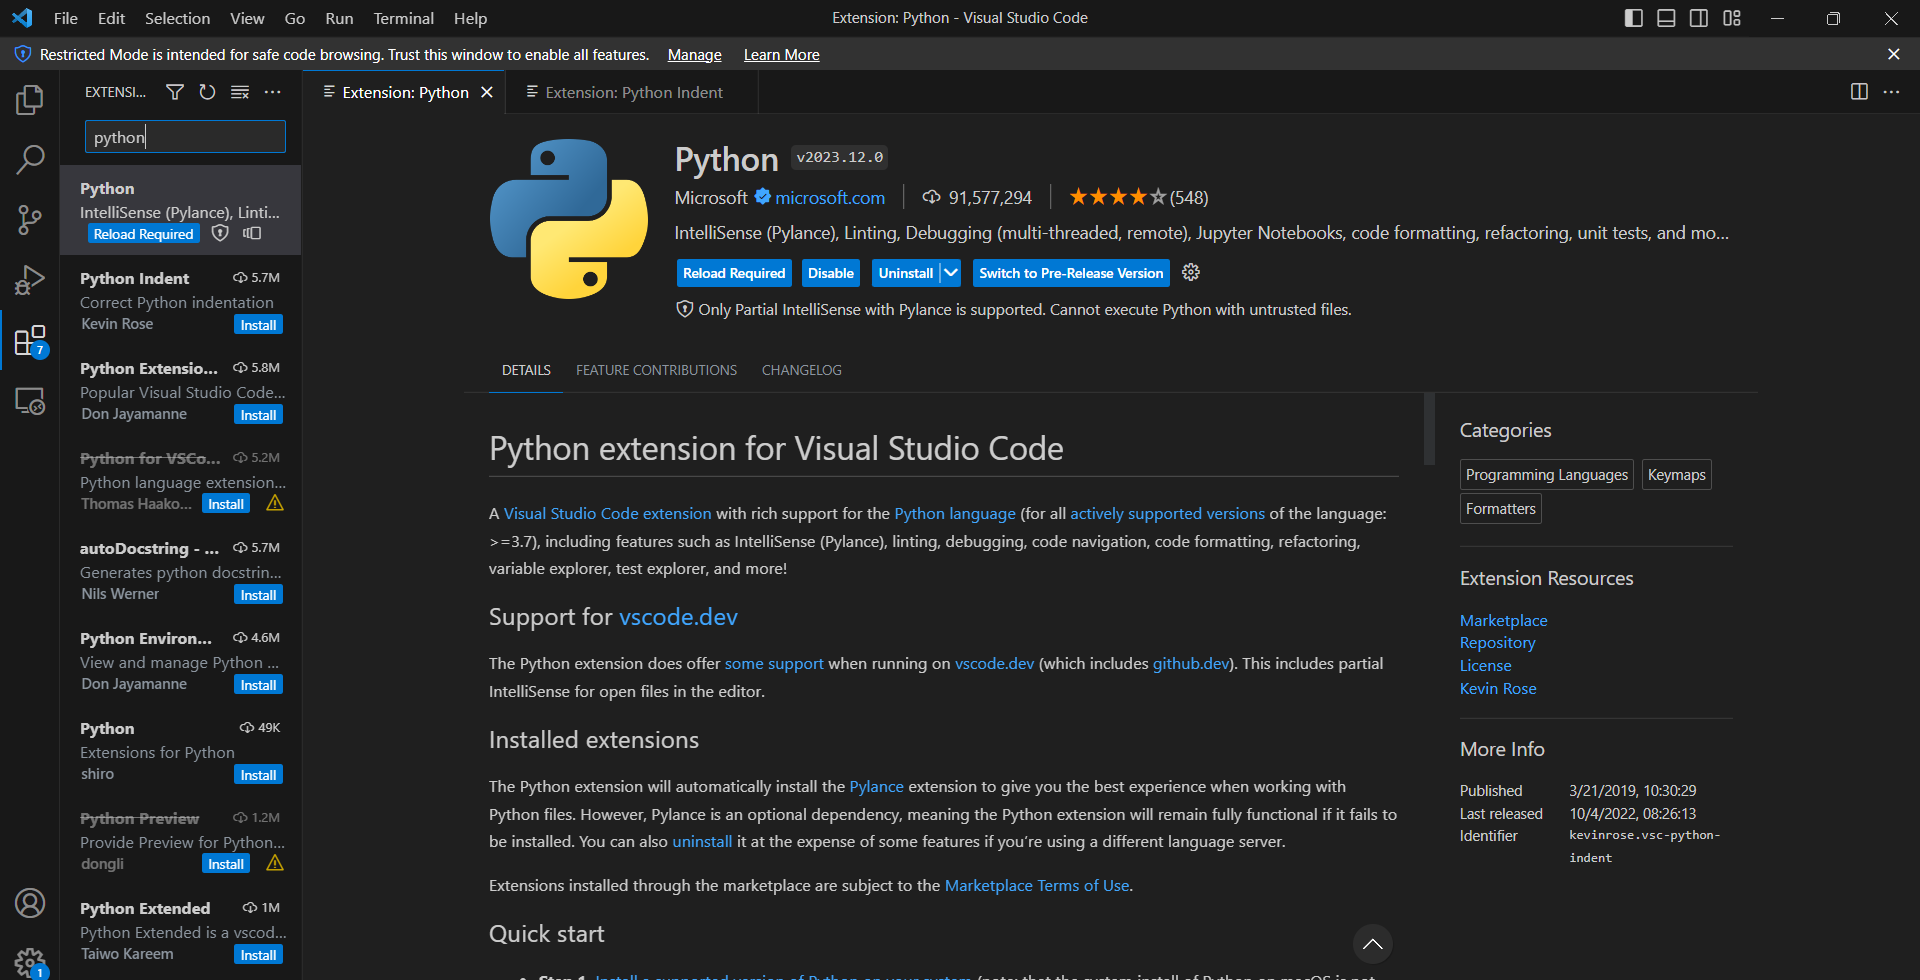Open the License resource link
The height and width of the screenshot is (980, 1920).
[1485, 666]
